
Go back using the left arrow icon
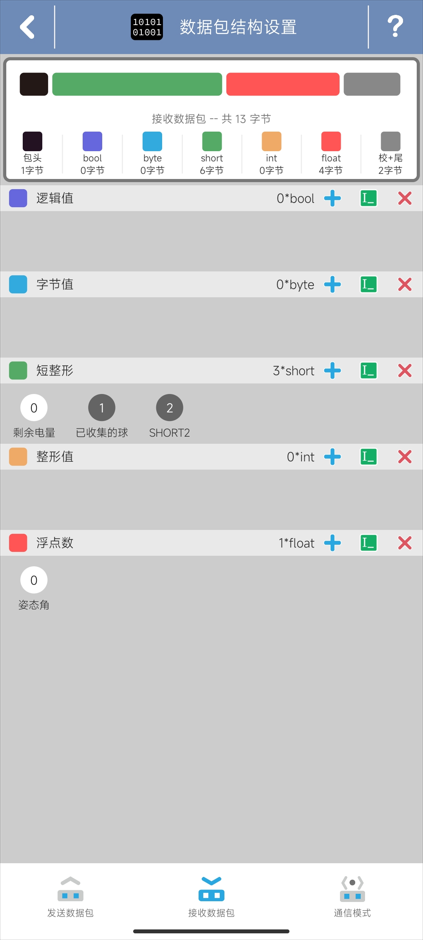coord(27,27)
